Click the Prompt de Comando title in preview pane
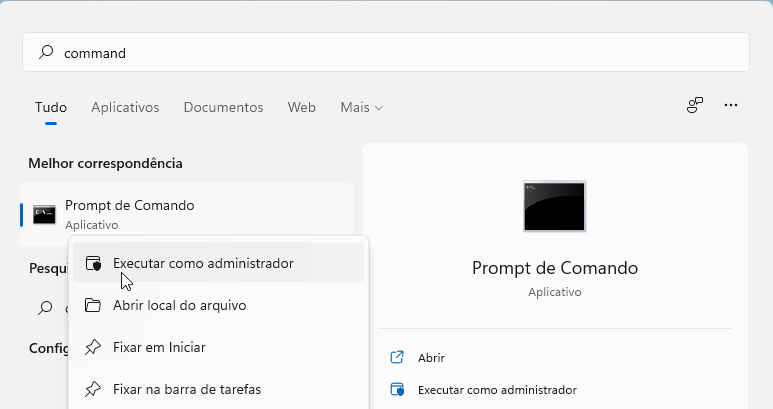Viewport: 773px width, 409px height. pyautogui.click(x=555, y=268)
